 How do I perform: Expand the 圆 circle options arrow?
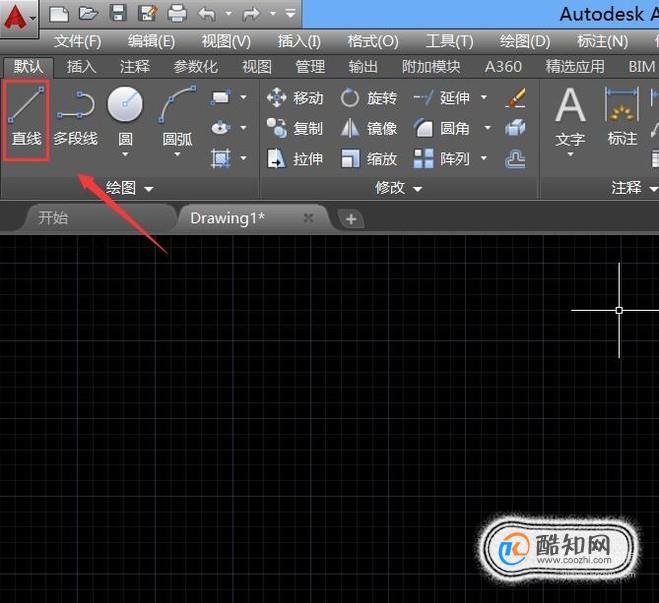[125, 155]
